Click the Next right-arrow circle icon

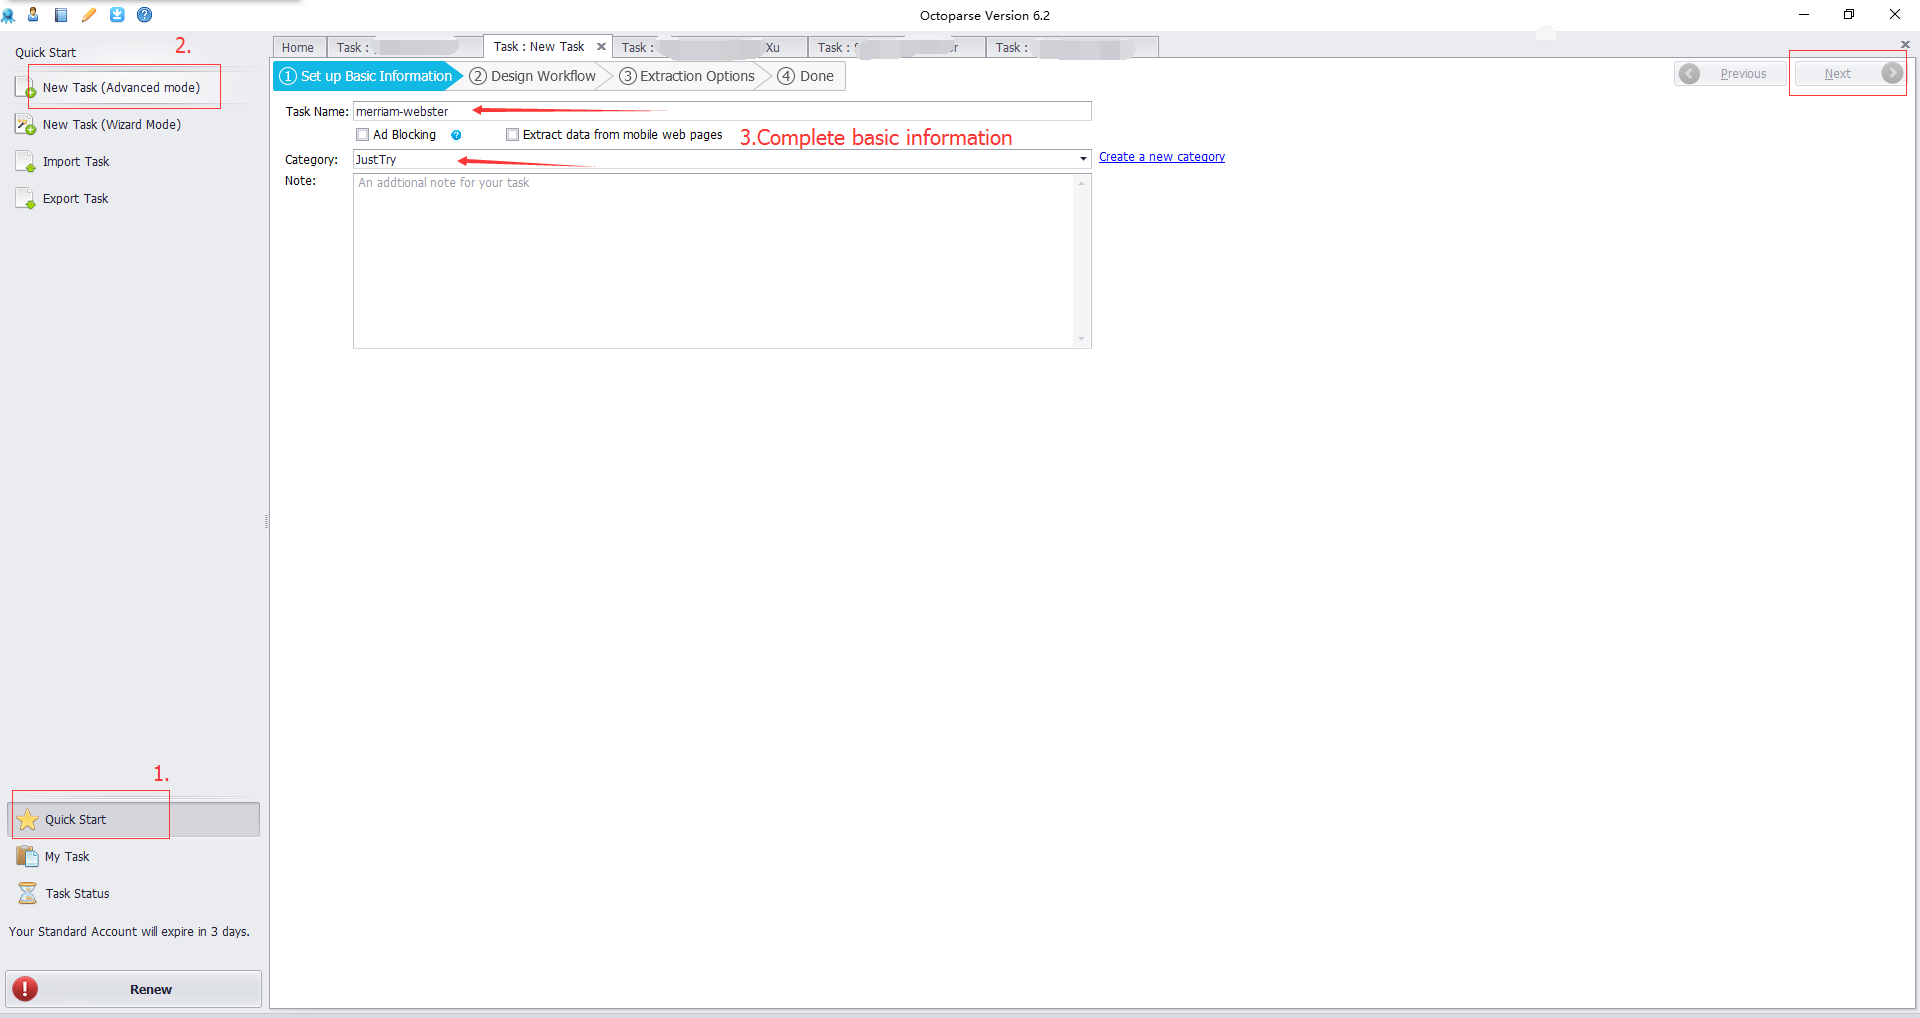point(1892,73)
